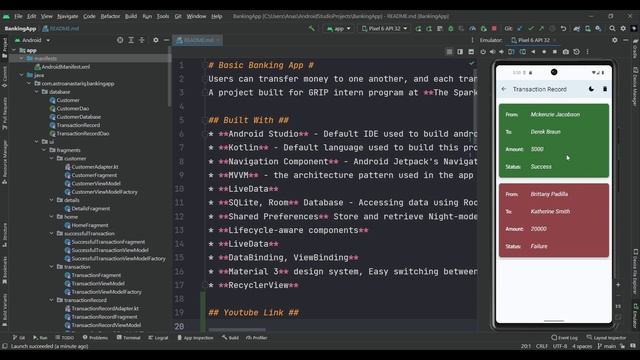The width and height of the screenshot is (640, 360).
Task: Click editor horizontal scrollbar thumb
Action: click(x=237, y=330)
